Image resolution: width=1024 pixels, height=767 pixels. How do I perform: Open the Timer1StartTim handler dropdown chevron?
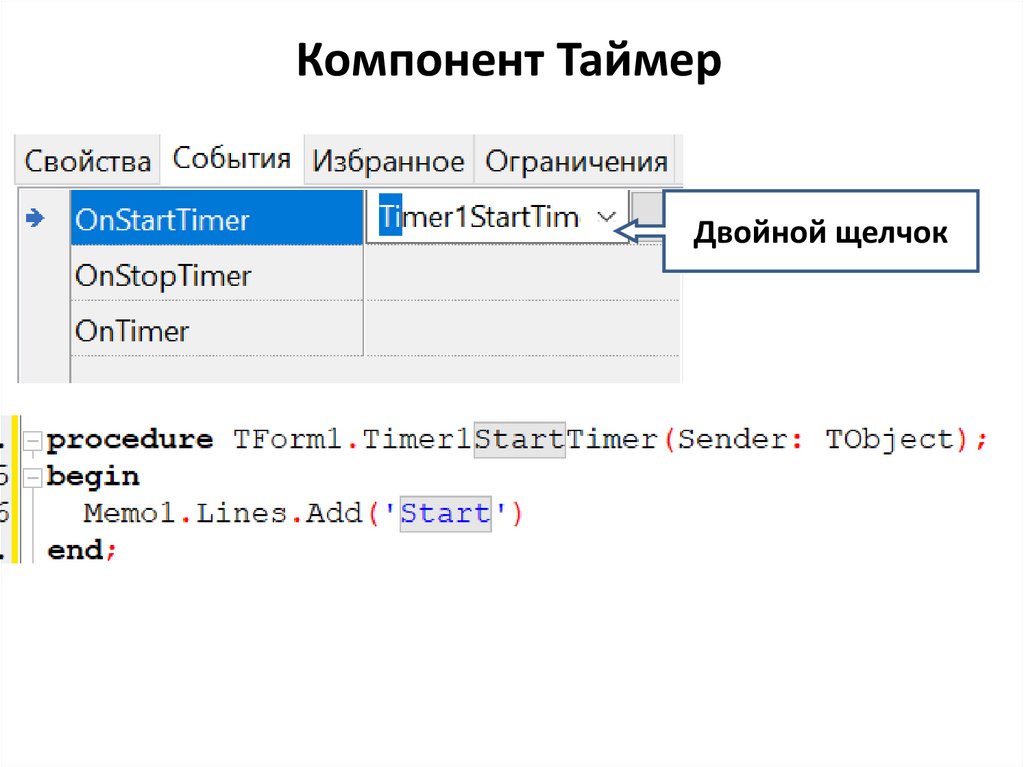click(607, 215)
